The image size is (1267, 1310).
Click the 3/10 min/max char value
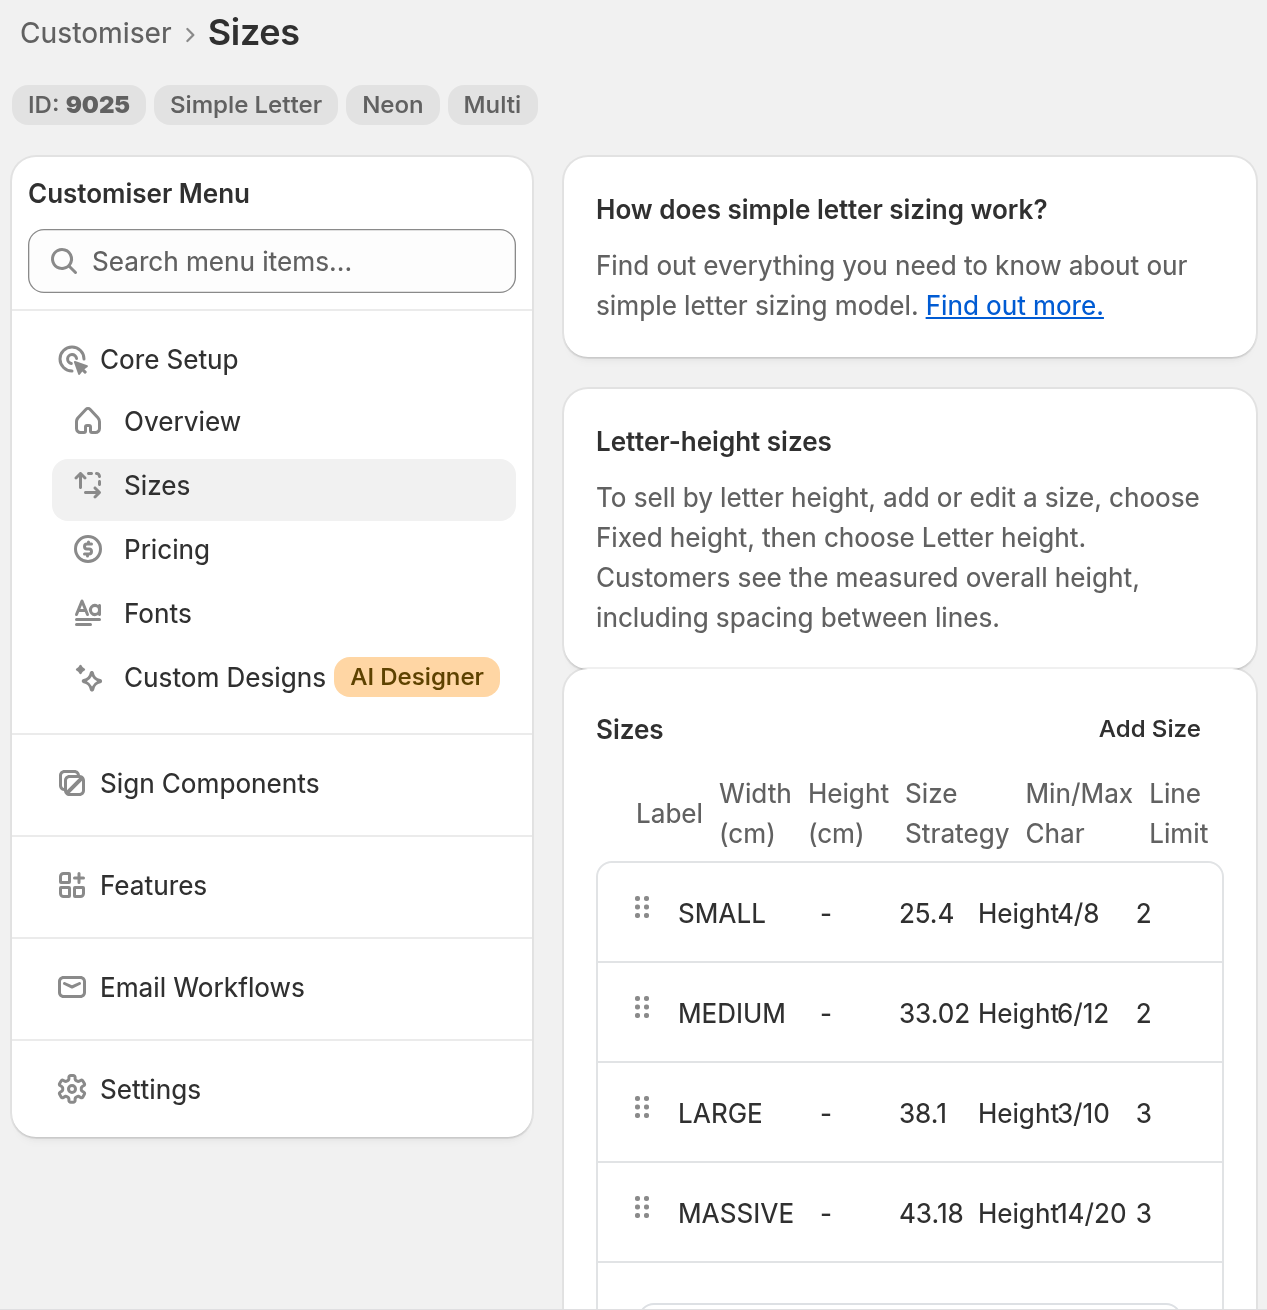pos(1084,1113)
